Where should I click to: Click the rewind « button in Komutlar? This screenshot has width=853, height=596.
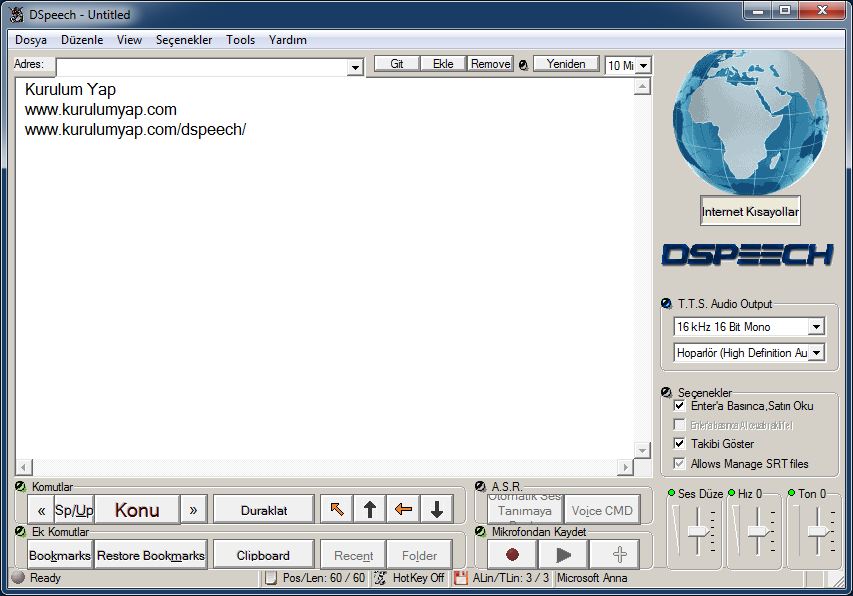click(41, 510)
